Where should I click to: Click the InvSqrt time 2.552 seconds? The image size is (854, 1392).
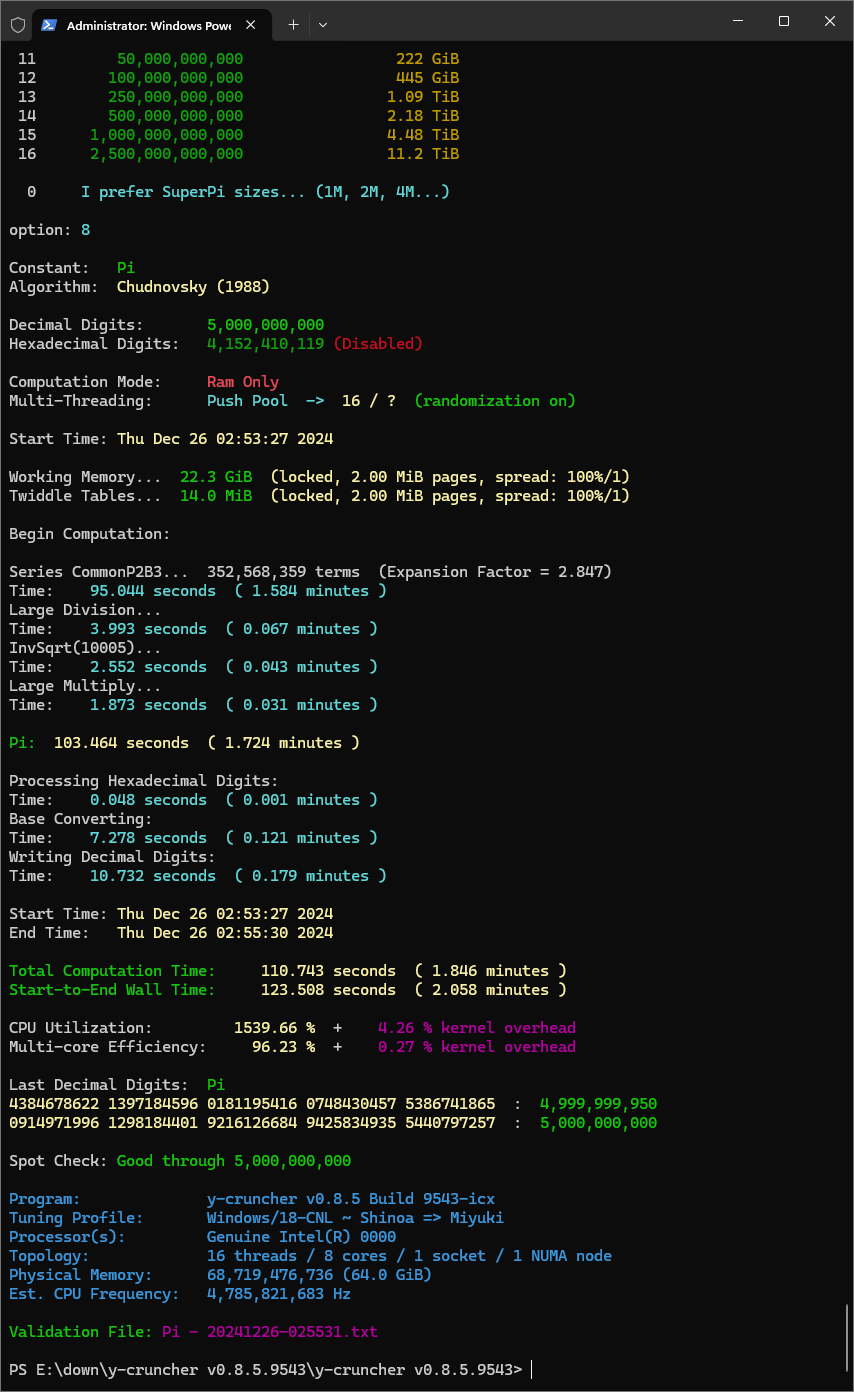(x=148, y=667)
